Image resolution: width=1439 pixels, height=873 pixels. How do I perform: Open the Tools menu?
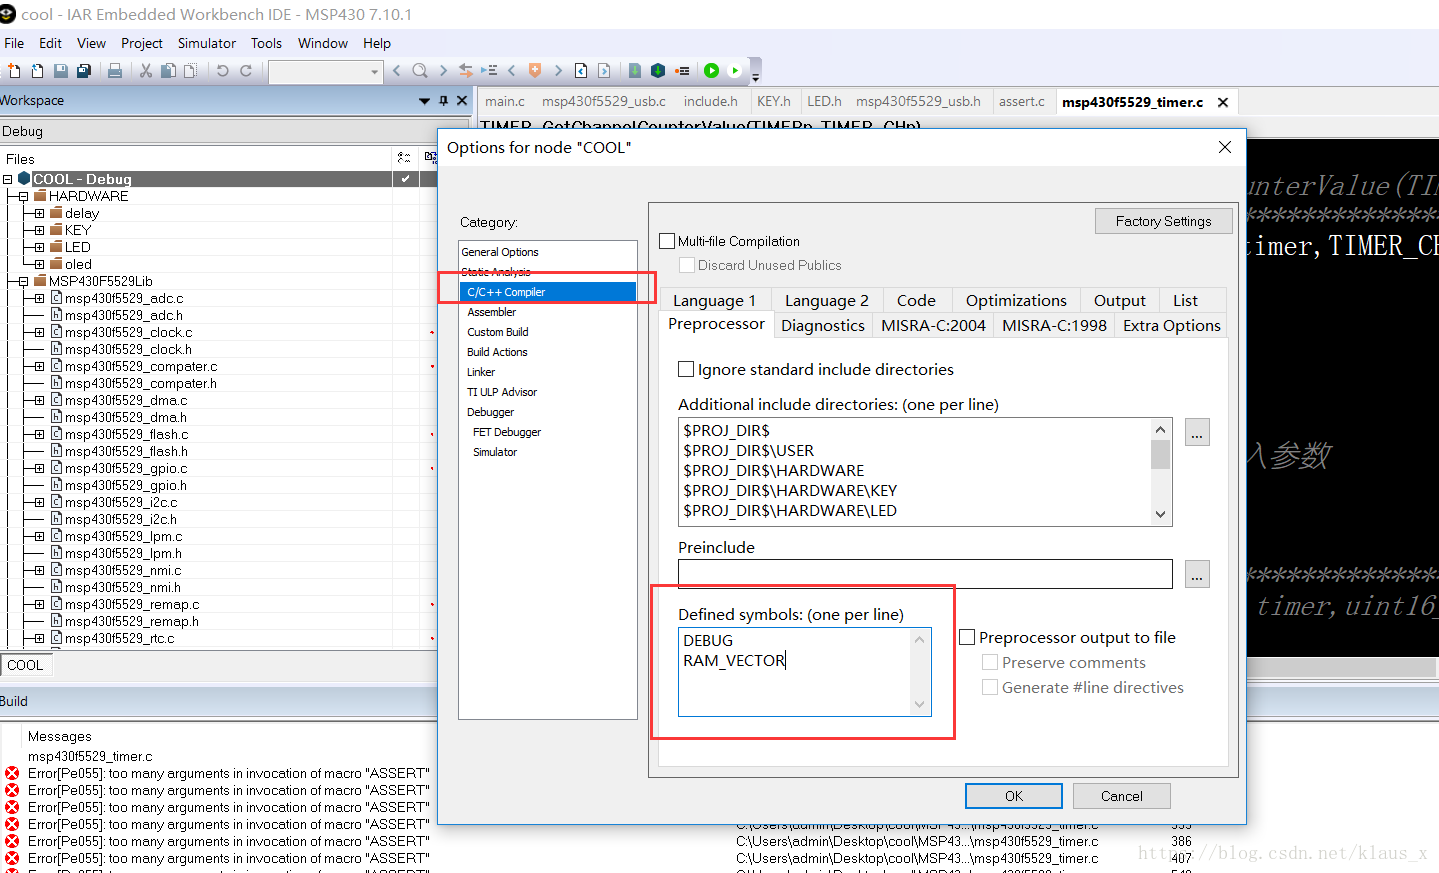click(266, 43)
